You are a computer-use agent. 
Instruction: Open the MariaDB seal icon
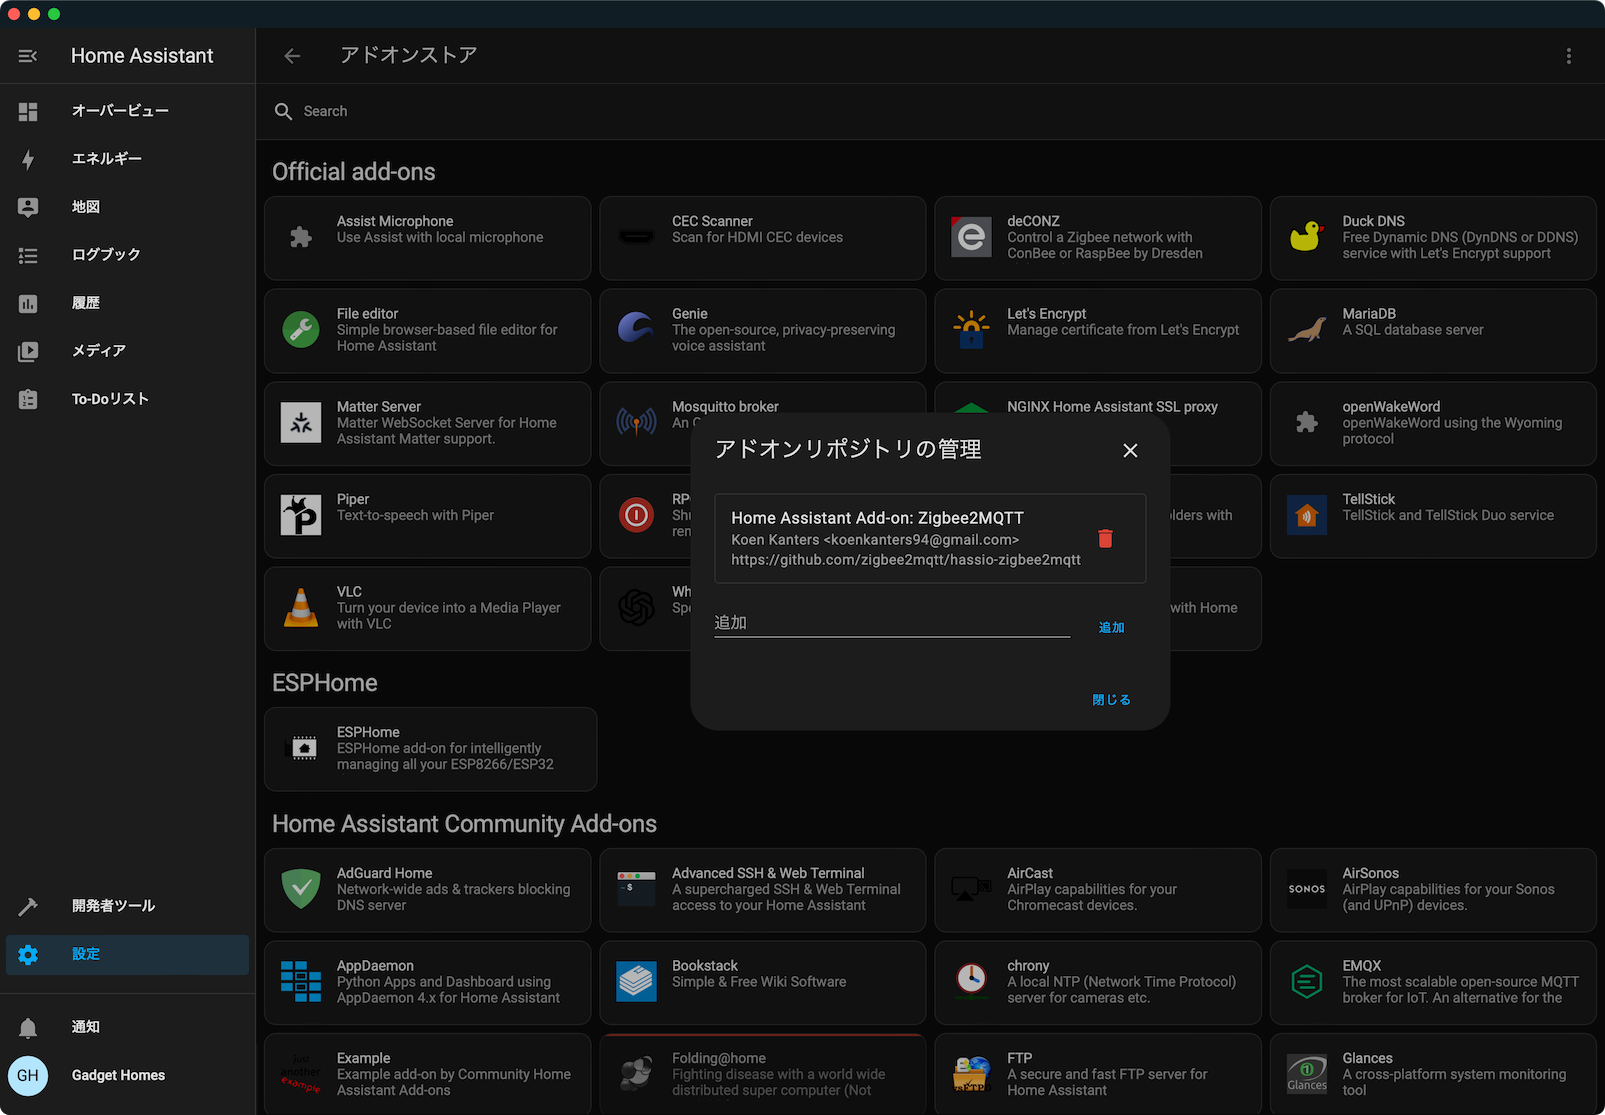pos(1306,330)
